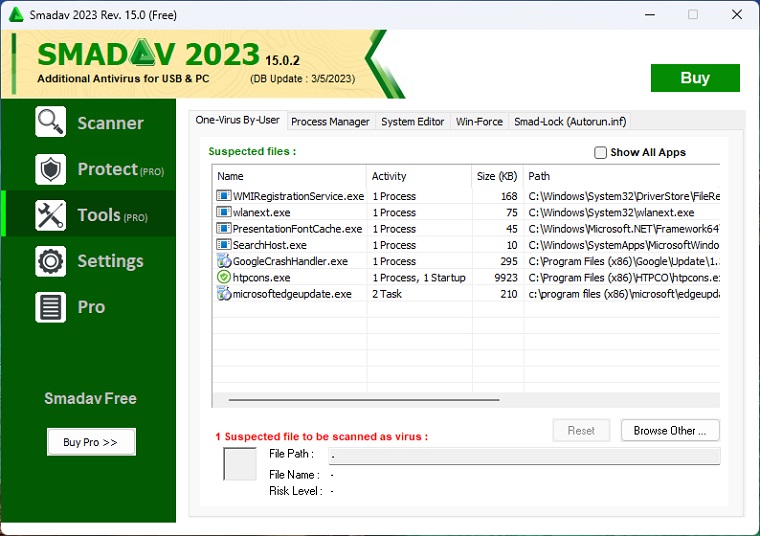Click the htpcons.exe green shield icon
Viewport: 760px width, 536px height.
pyautogui.click(x=224, y=277)
